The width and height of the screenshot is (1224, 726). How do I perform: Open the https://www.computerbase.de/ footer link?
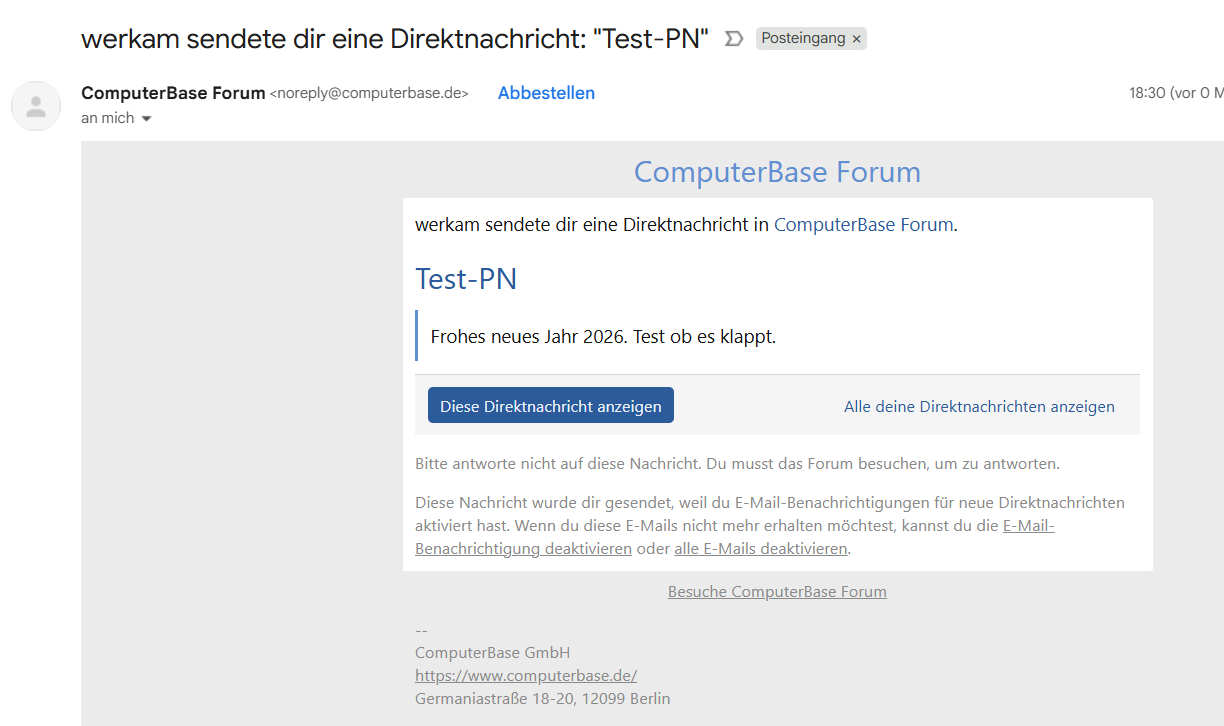(526, 675)
